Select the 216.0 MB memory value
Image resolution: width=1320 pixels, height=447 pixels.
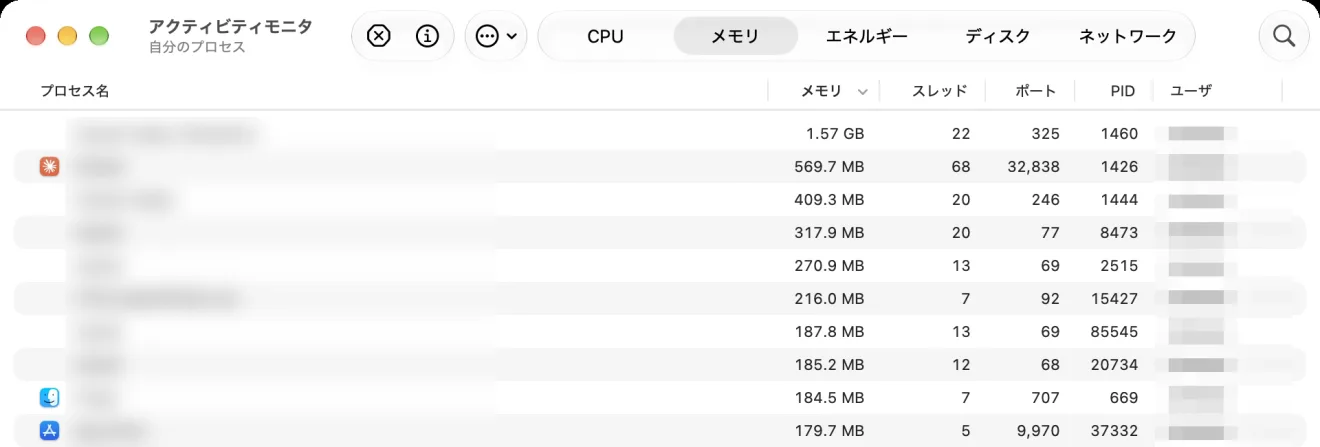click(827, 298)
